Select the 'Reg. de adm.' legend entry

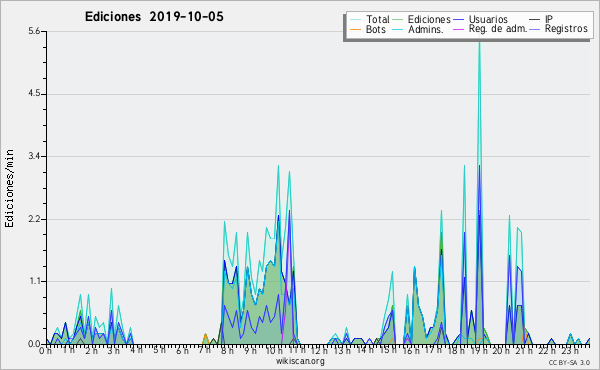tap(490, 29)
